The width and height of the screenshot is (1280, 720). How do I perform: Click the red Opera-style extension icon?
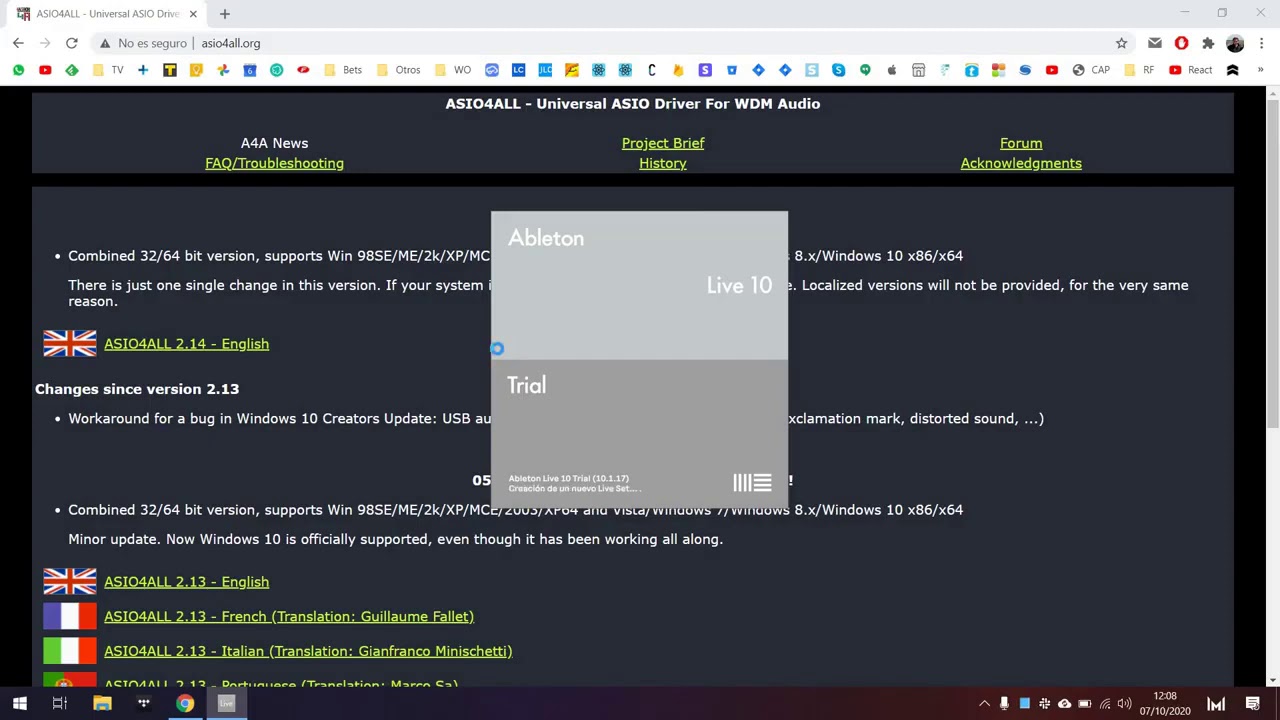(1181, 43)
